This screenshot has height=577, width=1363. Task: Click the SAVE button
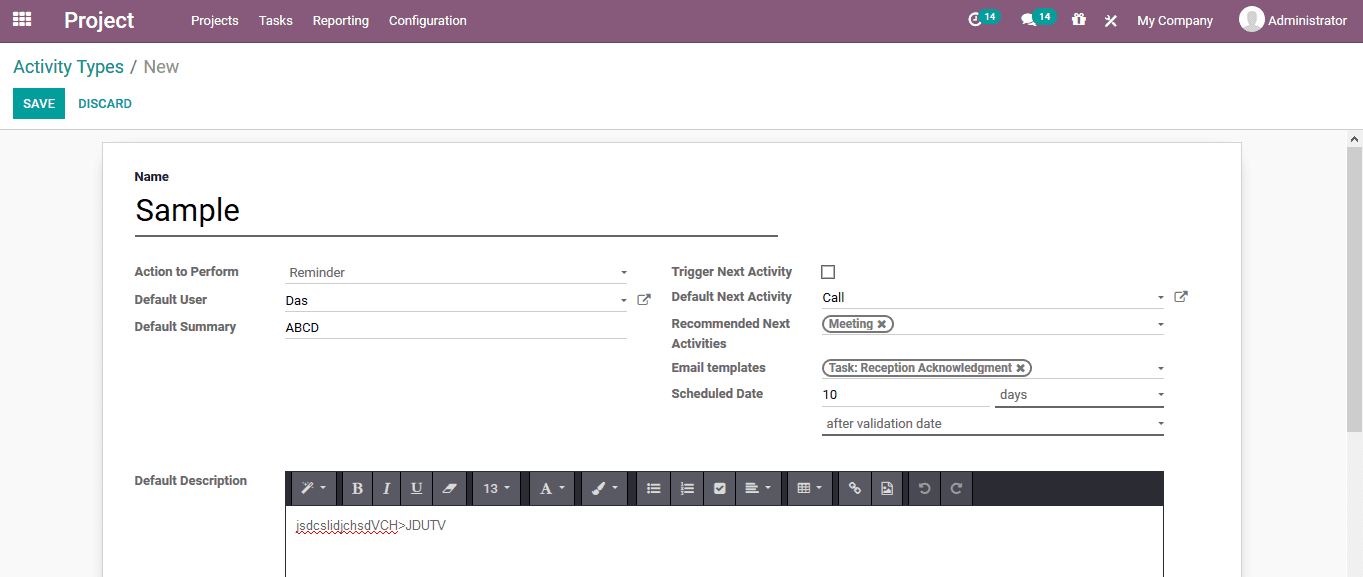pyautogui.click(x=38, y=103)
